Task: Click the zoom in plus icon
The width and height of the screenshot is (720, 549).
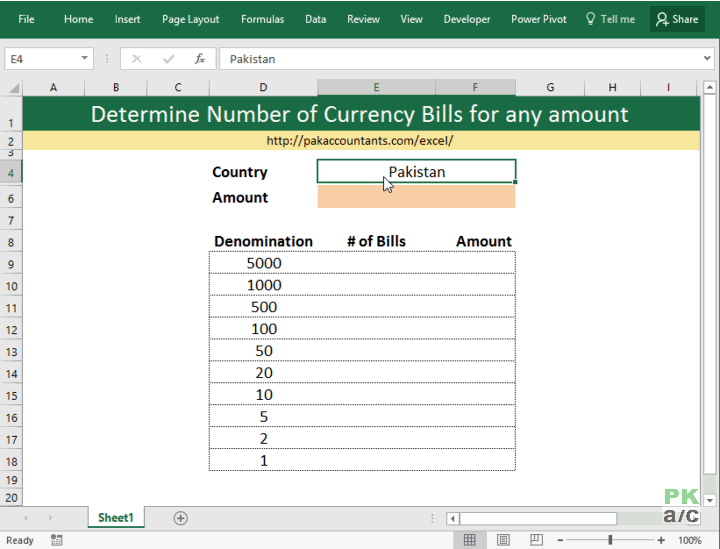Action: pyautogui.click(x=661, y=540)
